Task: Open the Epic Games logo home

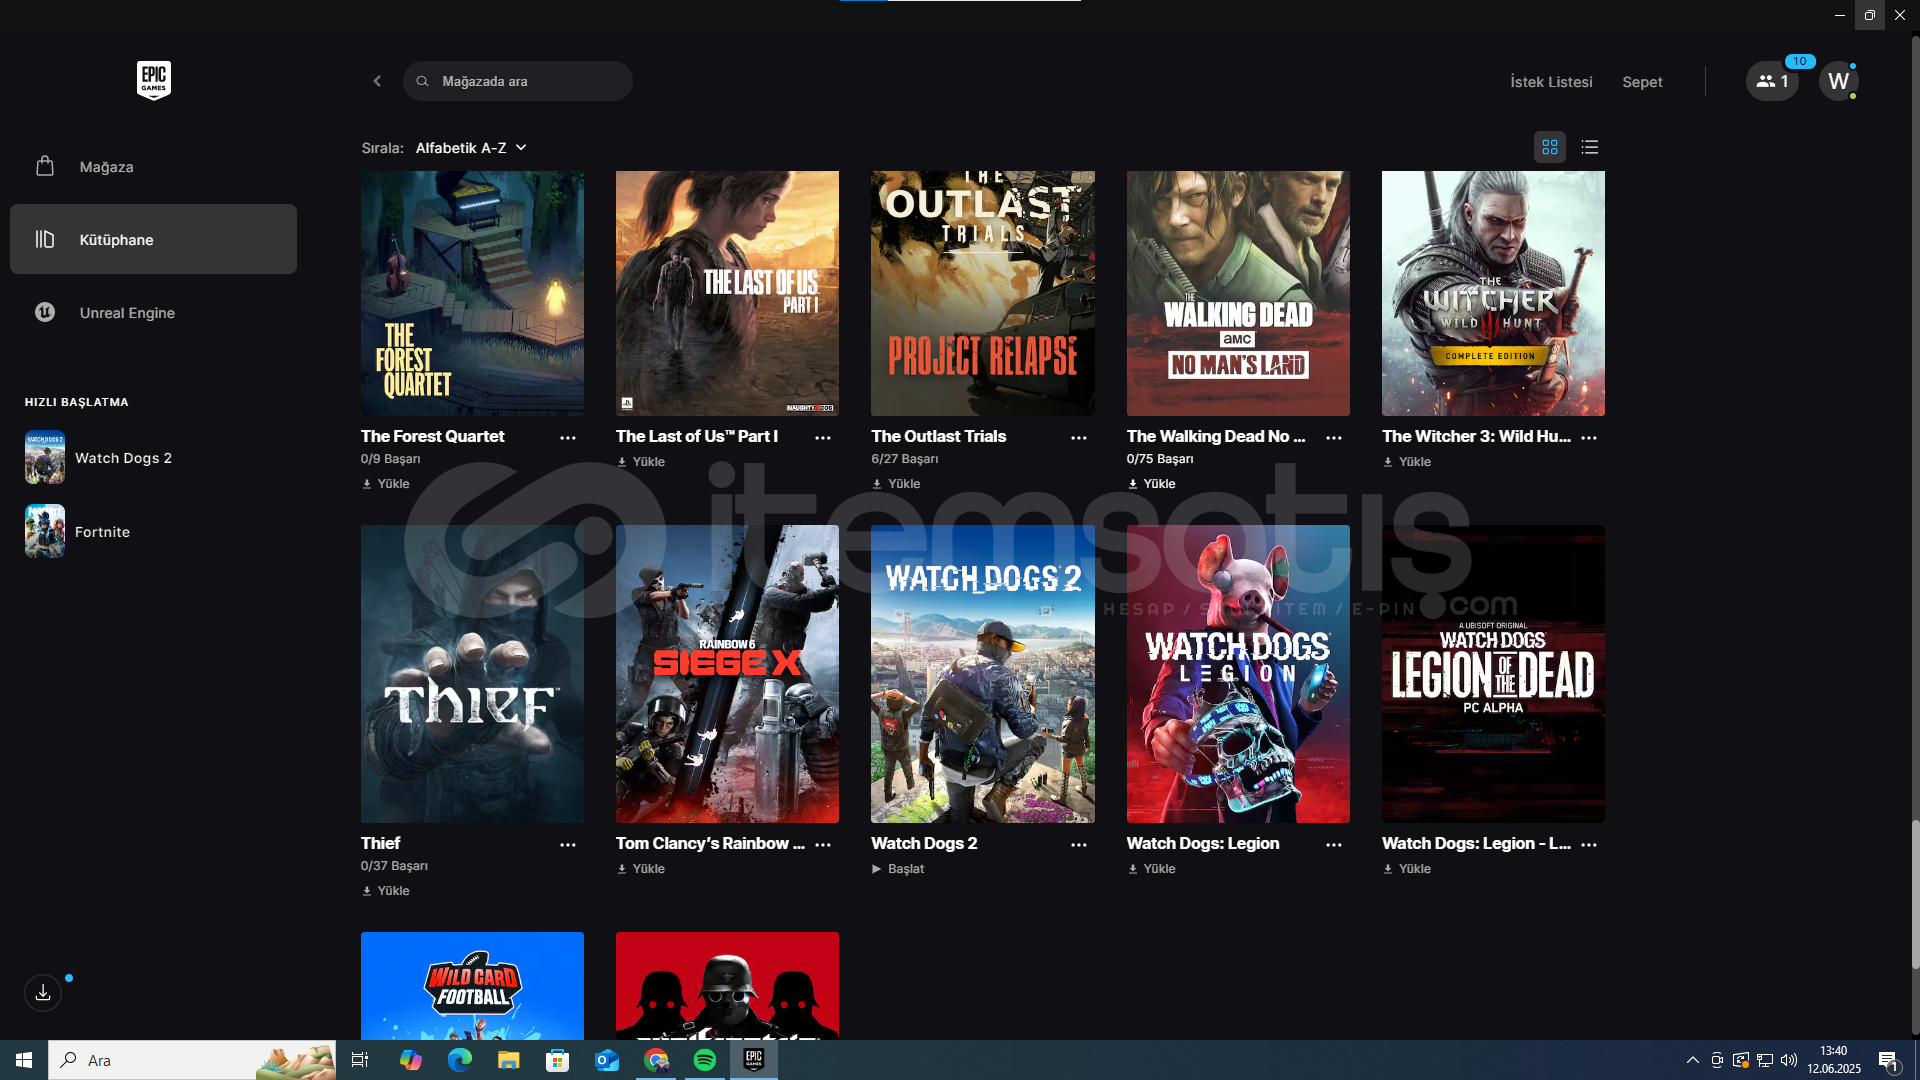Action: coord(154,80)
